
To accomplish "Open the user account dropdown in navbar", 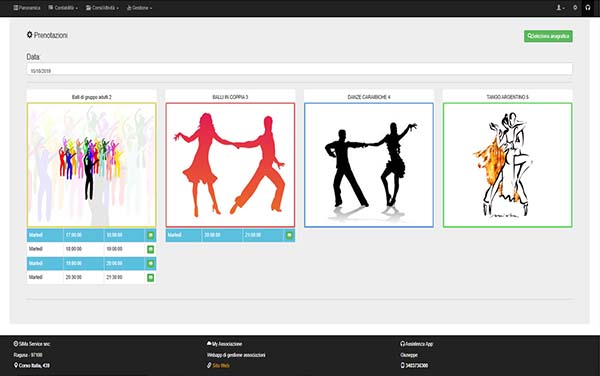I will (560, 8).
